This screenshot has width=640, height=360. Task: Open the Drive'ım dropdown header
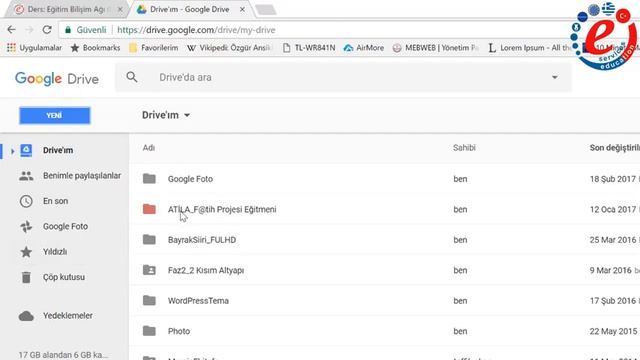166,115
